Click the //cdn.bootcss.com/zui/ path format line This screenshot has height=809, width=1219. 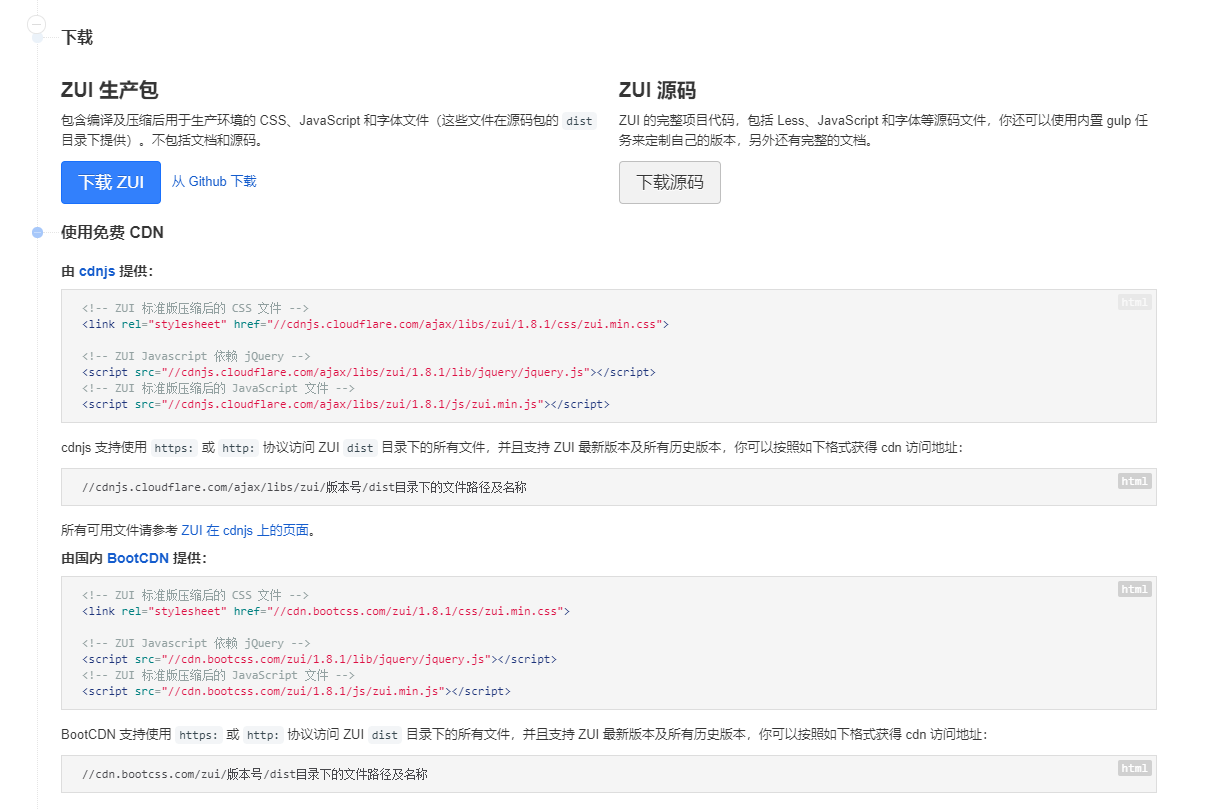[x=255, y=775]
